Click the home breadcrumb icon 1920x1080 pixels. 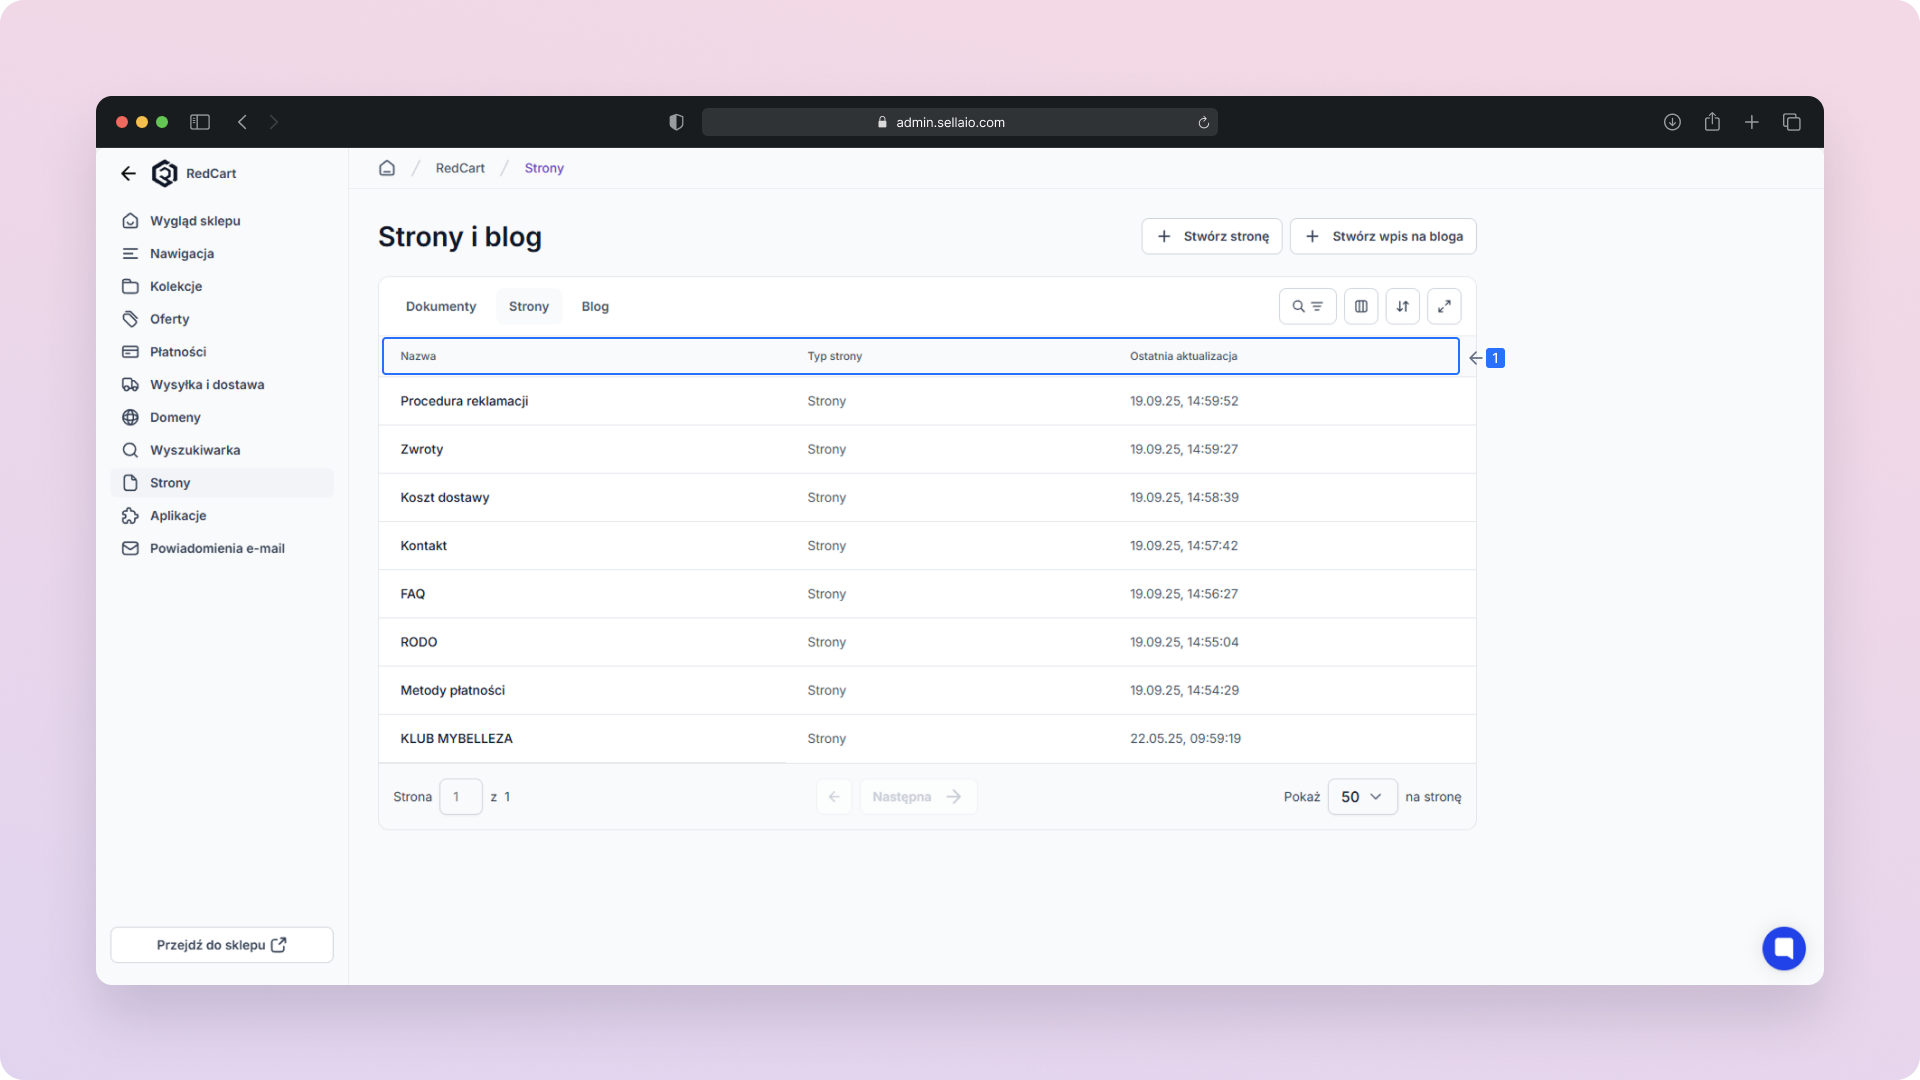[x=387, y=168]
